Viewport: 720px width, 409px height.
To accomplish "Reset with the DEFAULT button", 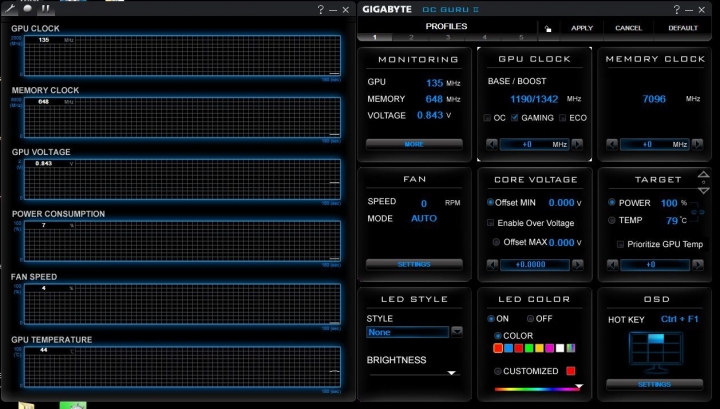I will tap(683, 28).
